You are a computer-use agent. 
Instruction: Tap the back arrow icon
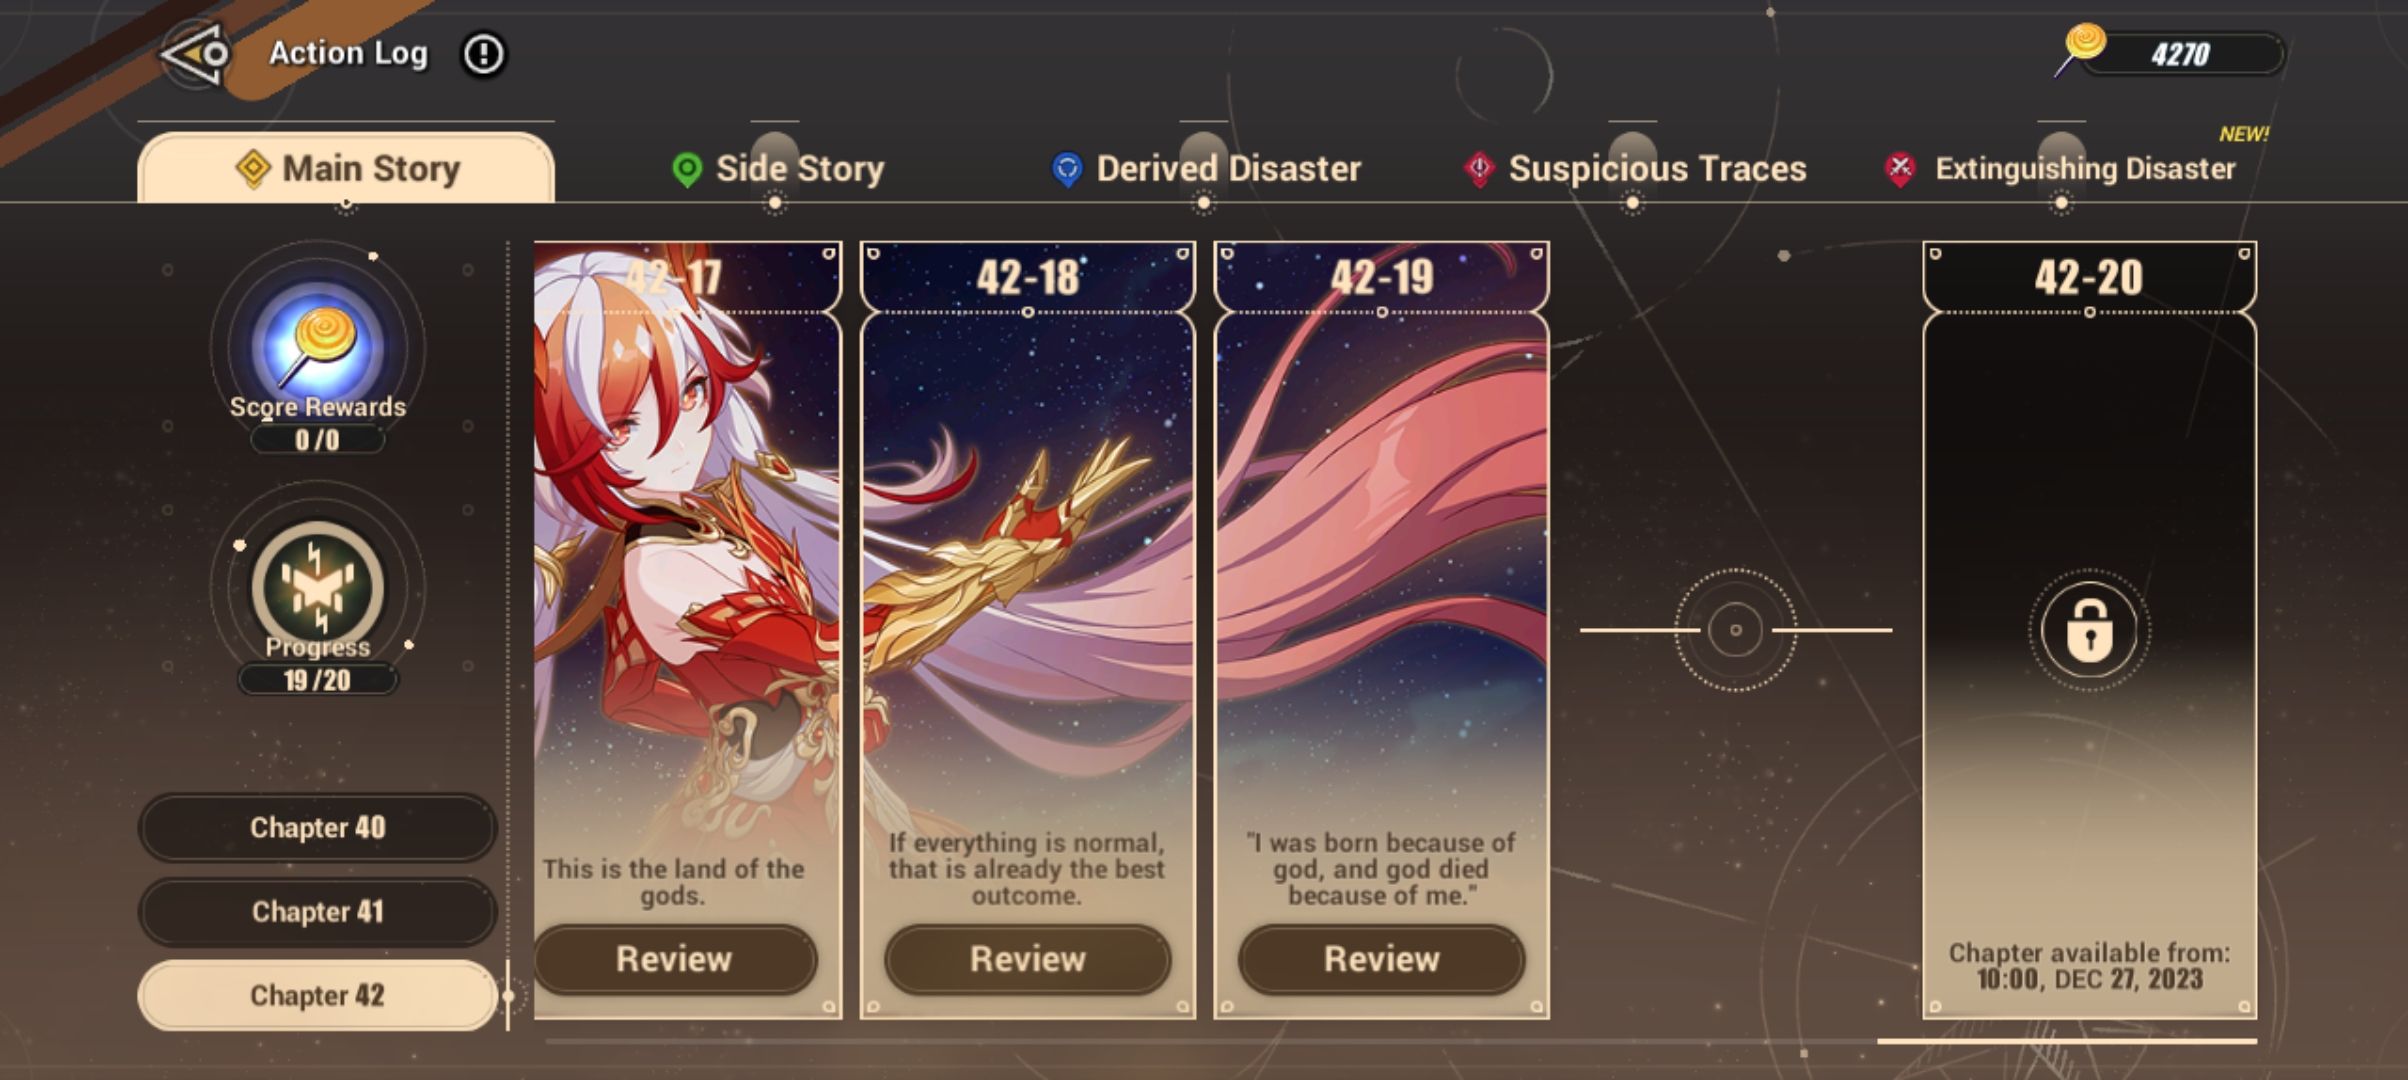coord(197,54)
